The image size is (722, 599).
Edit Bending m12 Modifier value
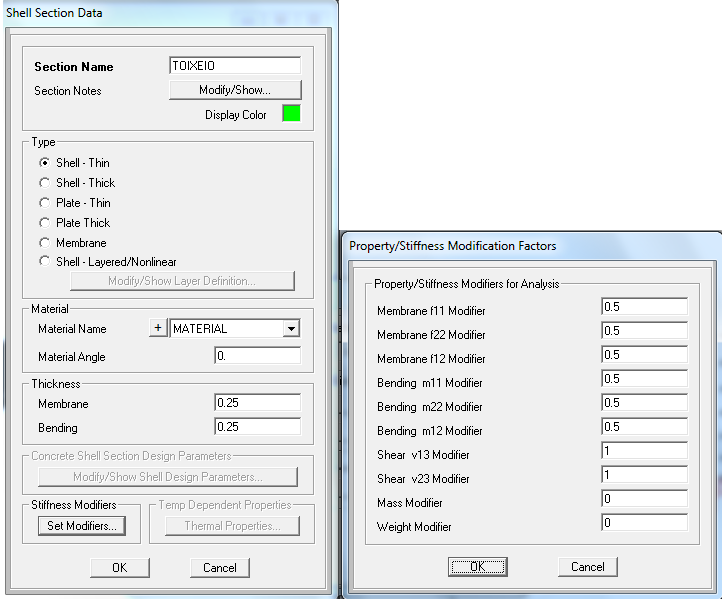point(644,426)
